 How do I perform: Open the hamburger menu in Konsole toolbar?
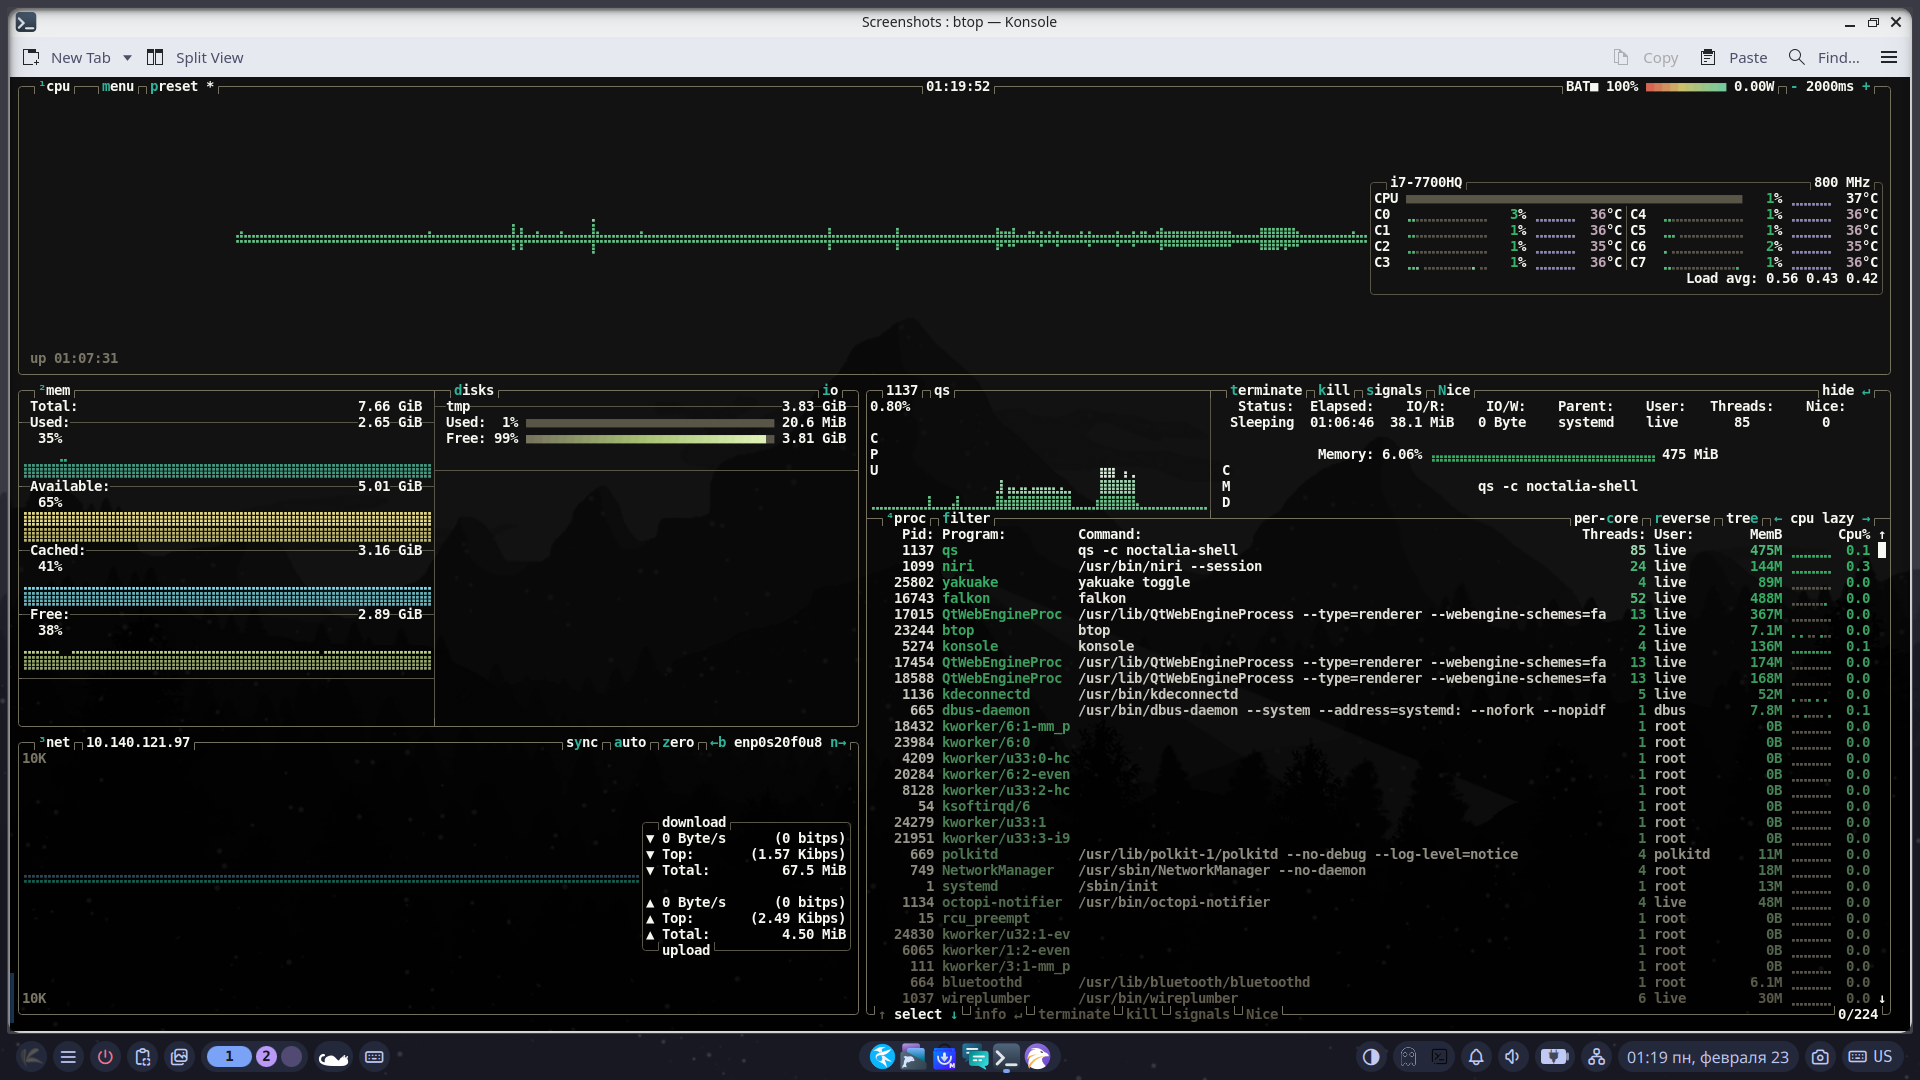pos(1888,58)
